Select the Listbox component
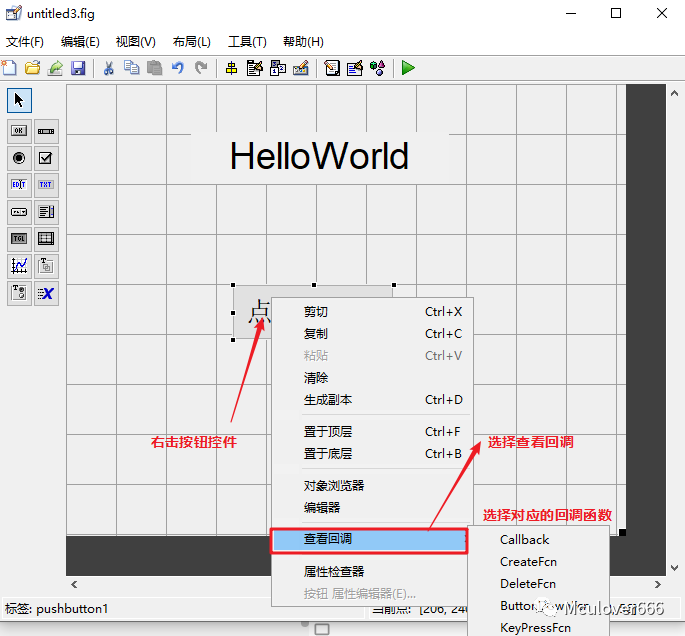Image resolution: width=685 pixels, height=636 pixels. point(46,212)
